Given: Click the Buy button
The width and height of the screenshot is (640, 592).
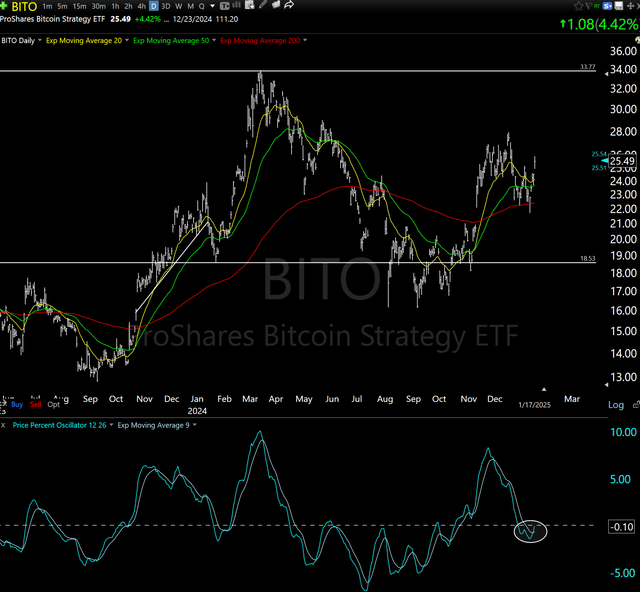Looking at the screenshot, I should [17, 404].
